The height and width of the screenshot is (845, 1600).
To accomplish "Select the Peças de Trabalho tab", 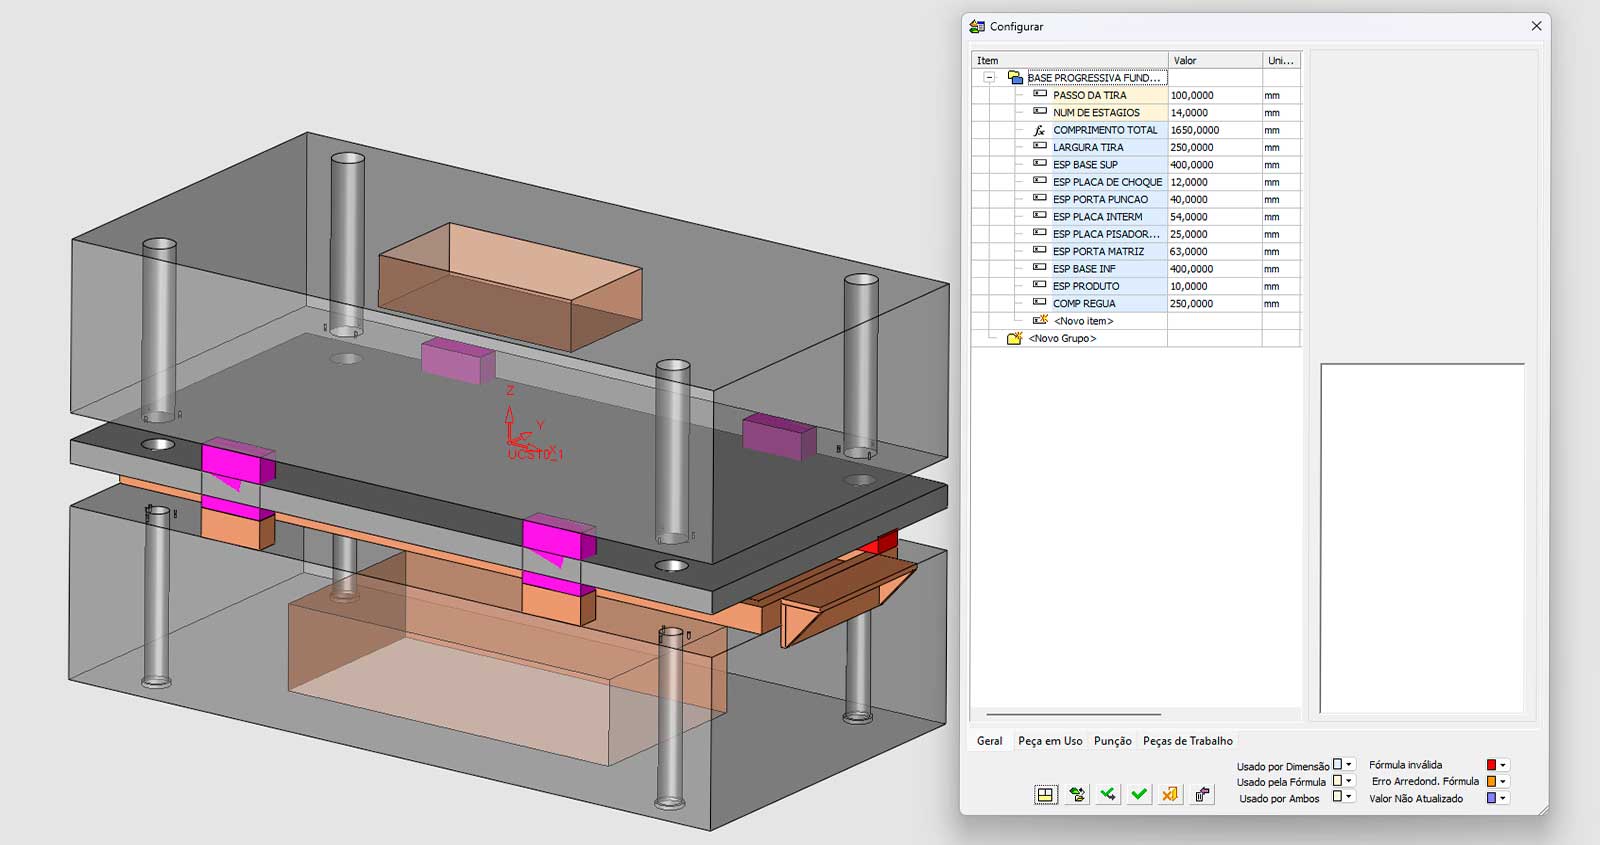I will click(x=1187, y=741).
